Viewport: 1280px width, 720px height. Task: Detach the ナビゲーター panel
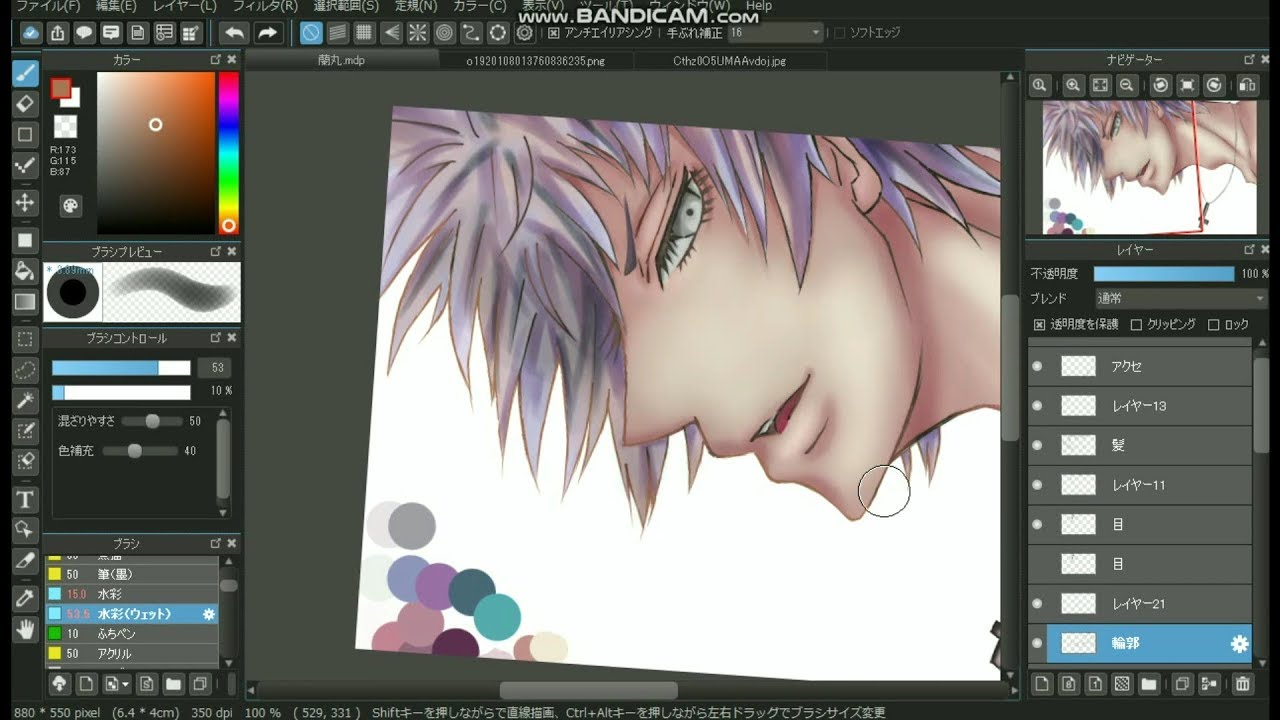(x=1248, y=60)
